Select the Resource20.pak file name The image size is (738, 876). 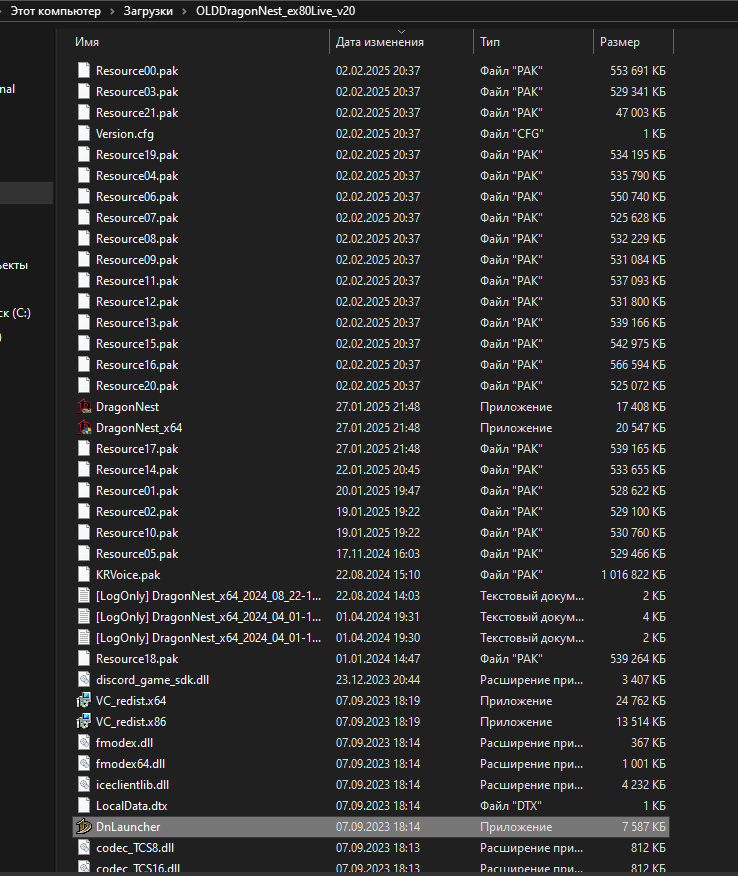point(137,386)
